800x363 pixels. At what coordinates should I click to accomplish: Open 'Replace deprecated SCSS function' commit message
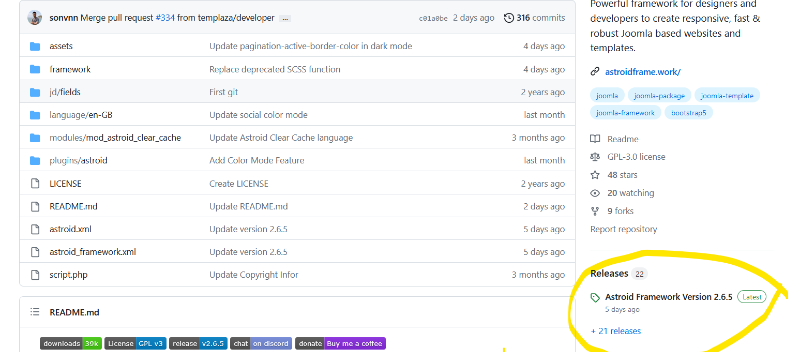[x=274, y=69]
